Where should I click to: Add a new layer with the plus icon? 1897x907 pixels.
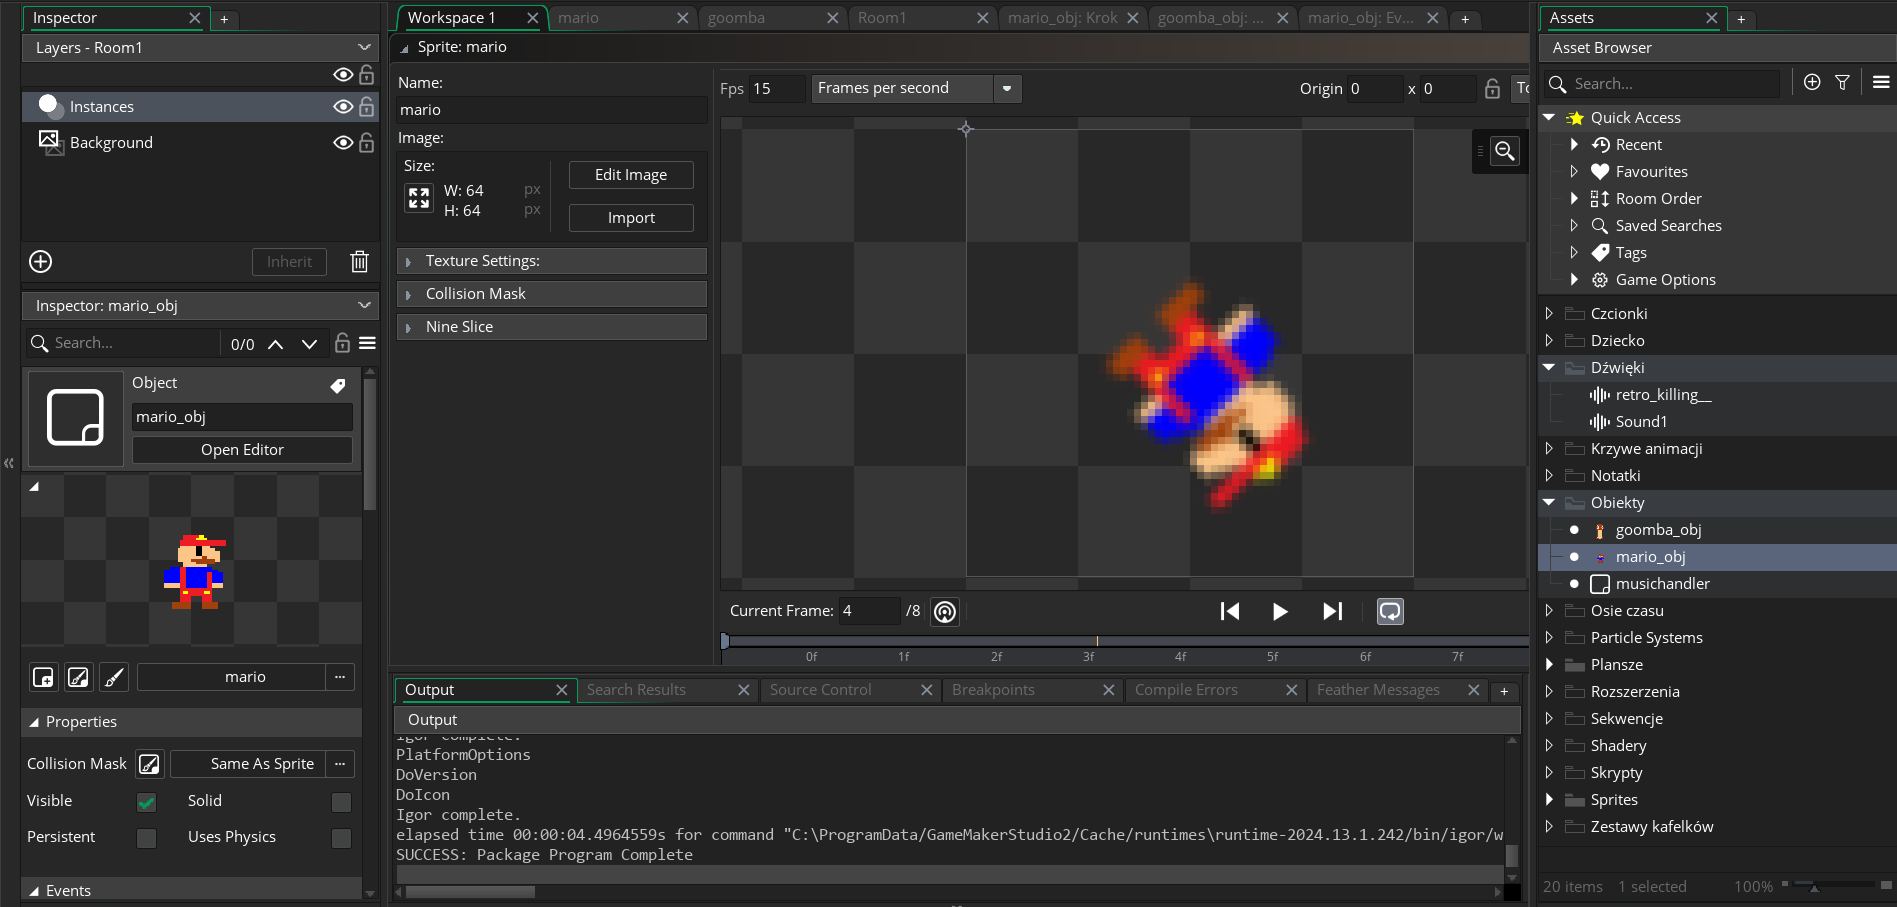pos(41,262)
